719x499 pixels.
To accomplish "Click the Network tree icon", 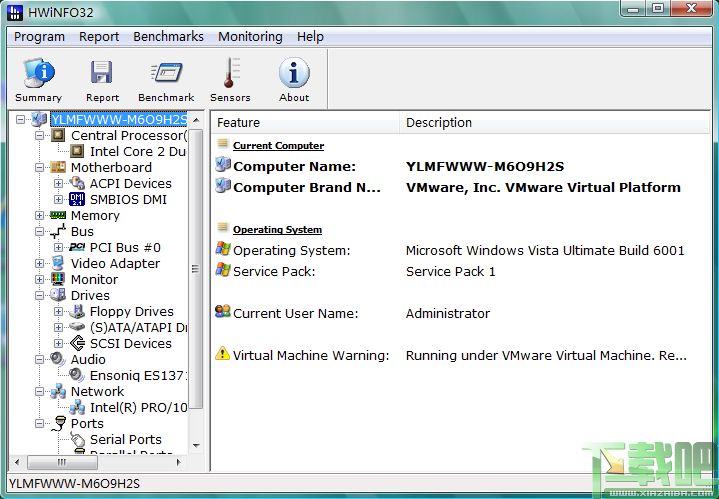I will click(58, 391).
